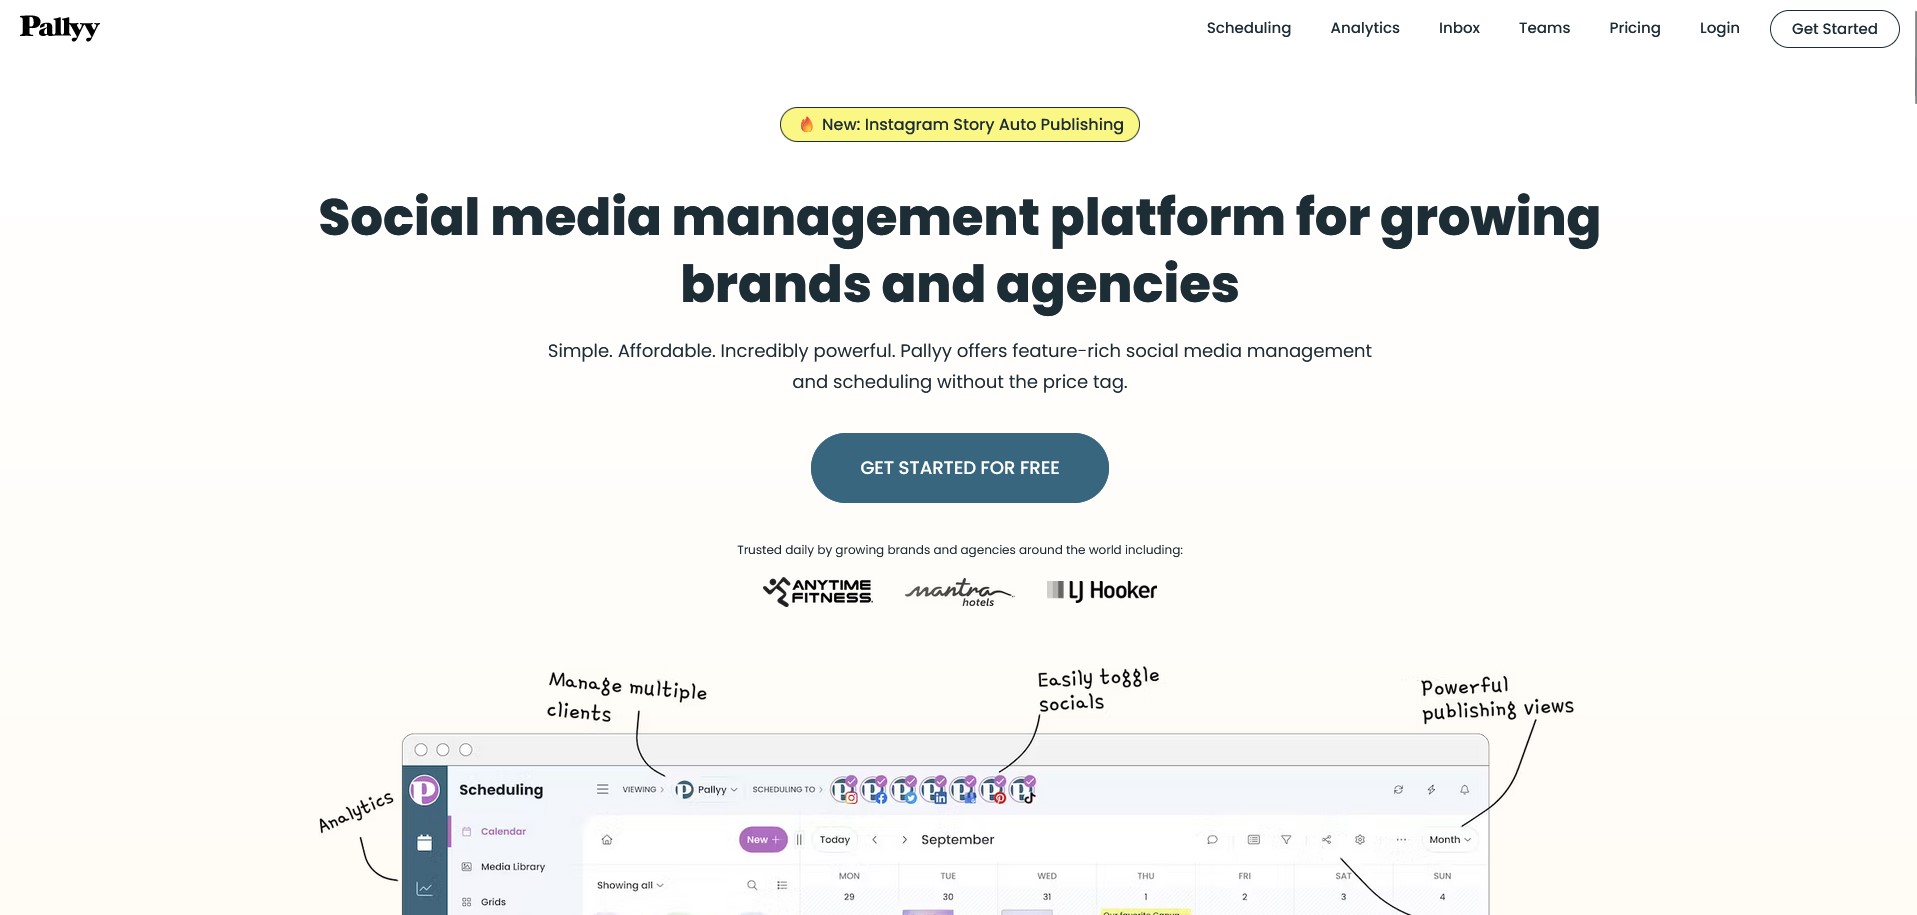This screenshot has height=915, width=1917.
Task: Click the refresh icon
Action: (x=1398, y=790)
